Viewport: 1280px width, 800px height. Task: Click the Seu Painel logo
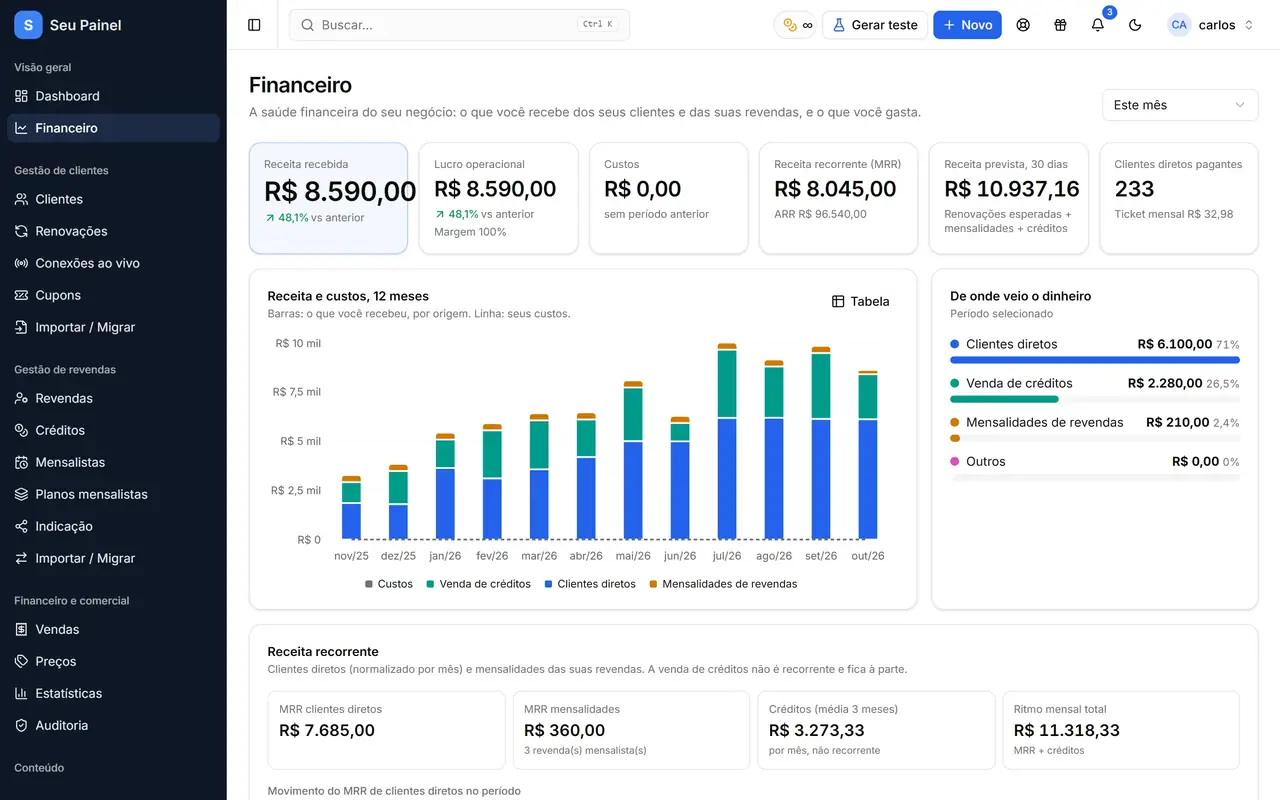pos(68,25)
